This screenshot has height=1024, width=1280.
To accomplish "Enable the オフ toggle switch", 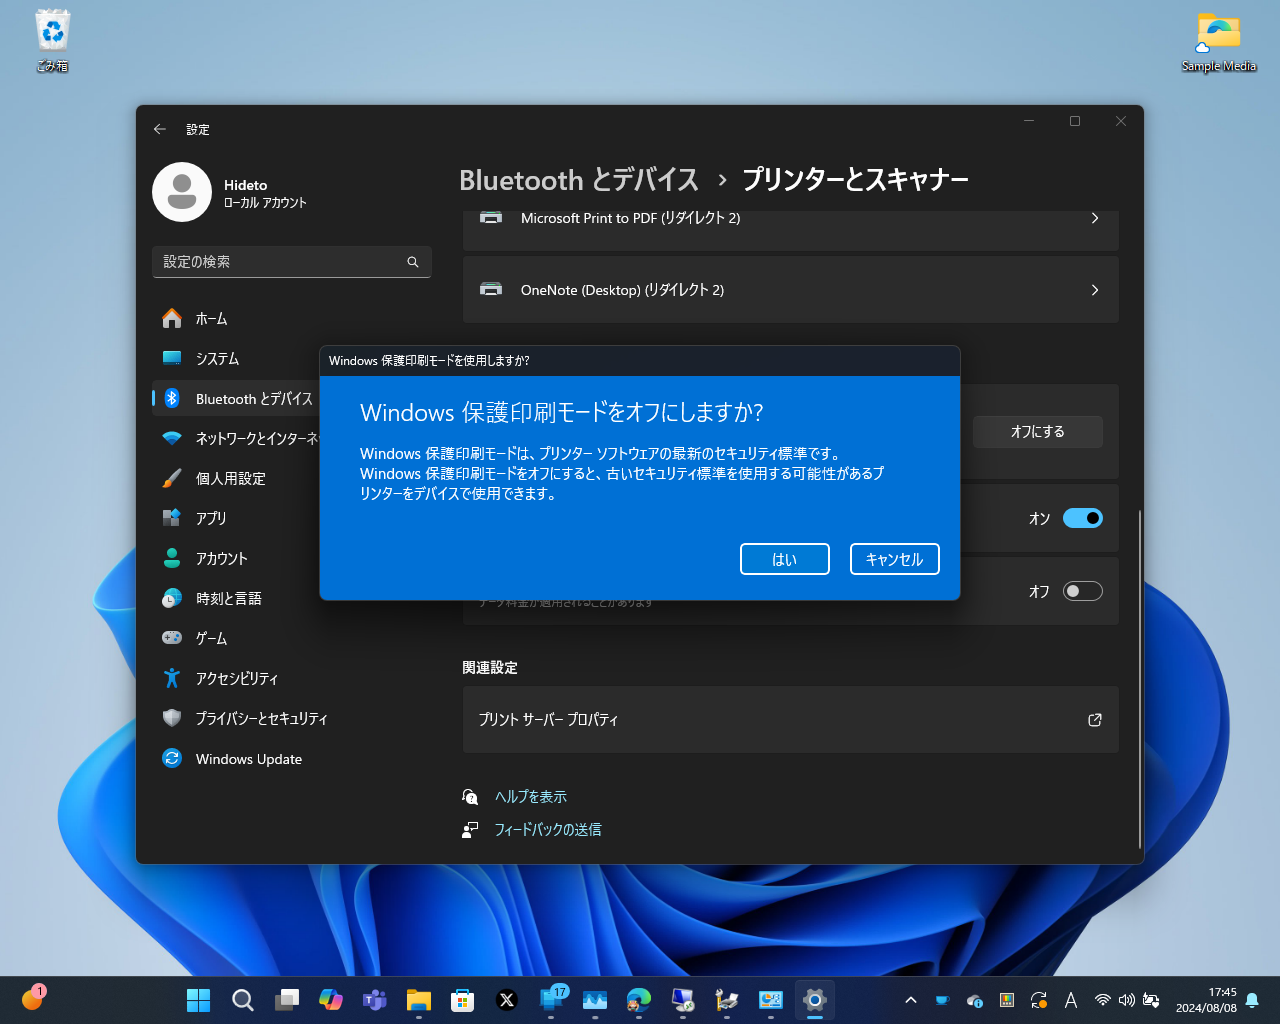I will click(1082, 591).
